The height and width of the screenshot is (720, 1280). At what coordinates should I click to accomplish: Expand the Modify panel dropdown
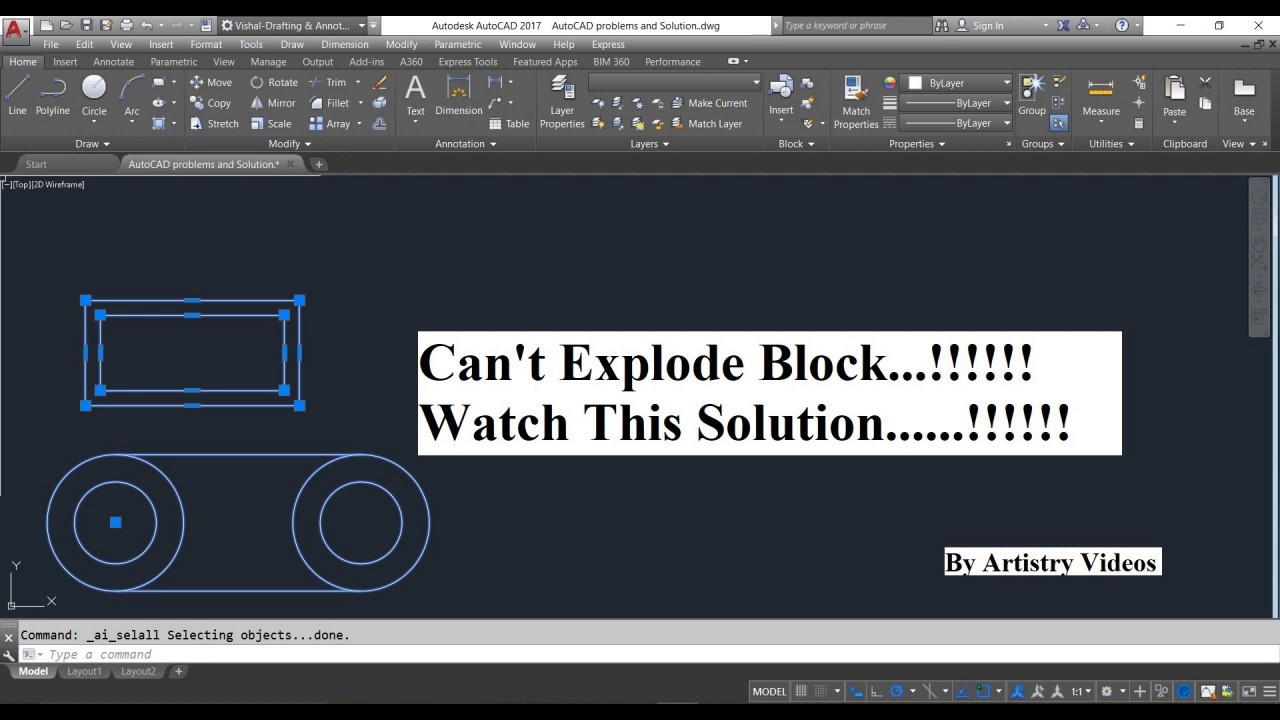pyautogui.click(x=289, y=144)
